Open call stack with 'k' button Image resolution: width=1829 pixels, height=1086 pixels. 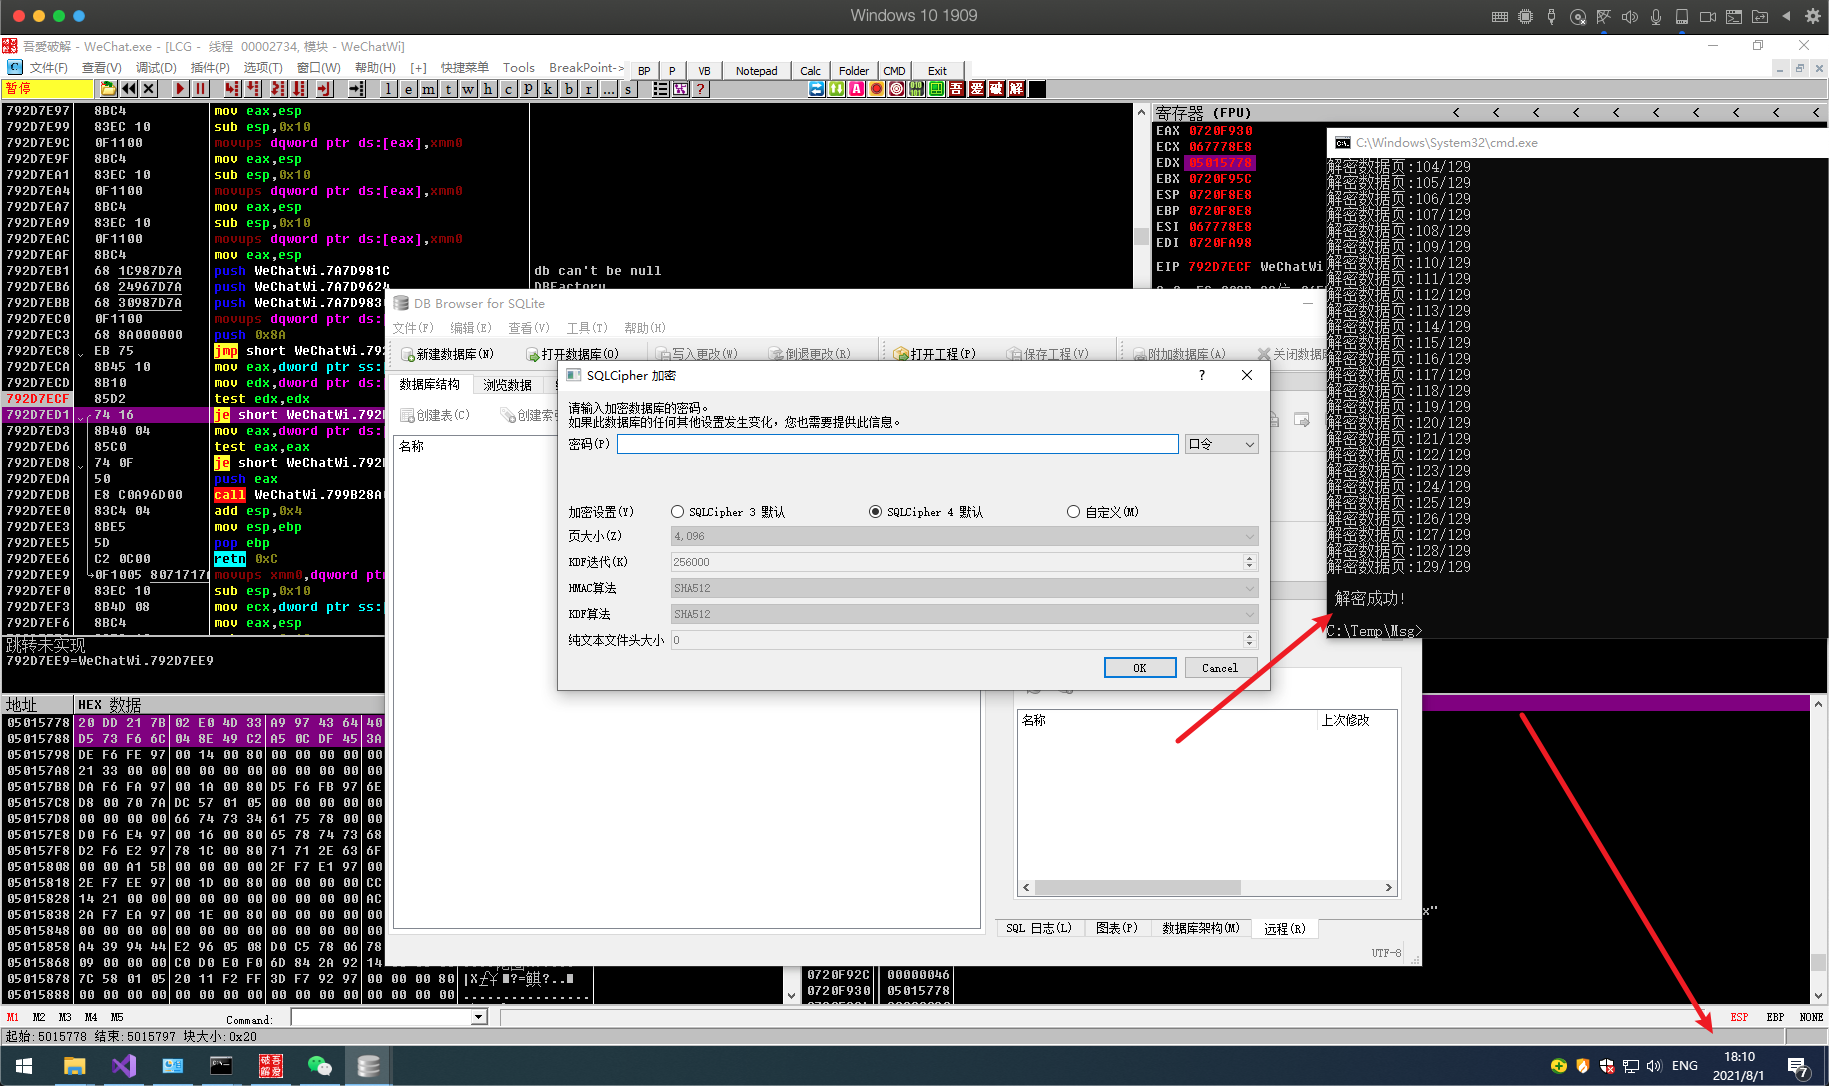coord(549,89)
